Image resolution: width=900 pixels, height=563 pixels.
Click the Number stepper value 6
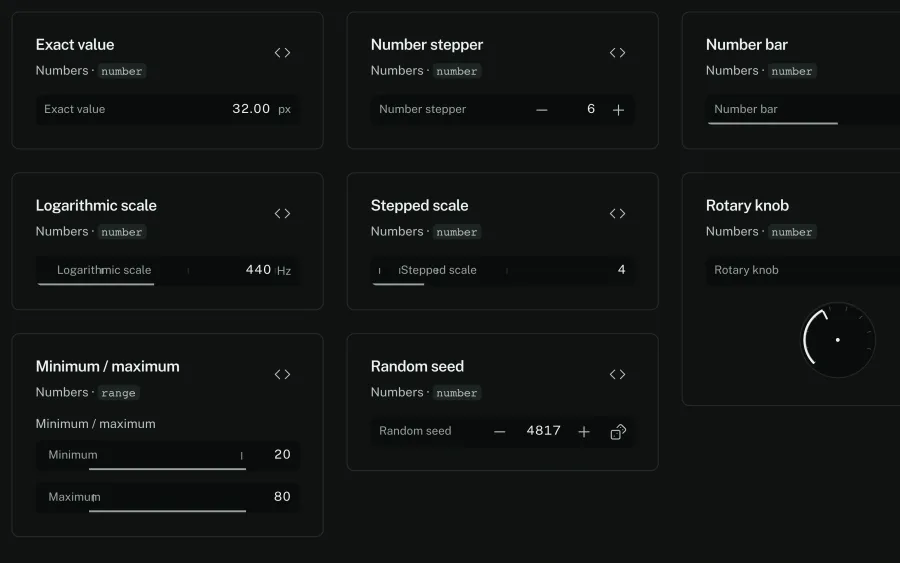click(591, 109)
